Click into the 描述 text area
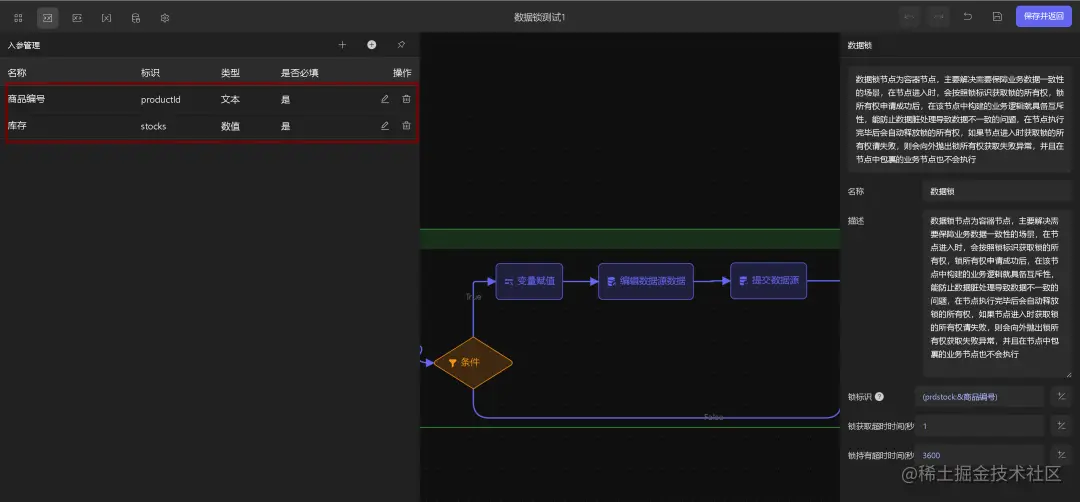 point(997,294)
